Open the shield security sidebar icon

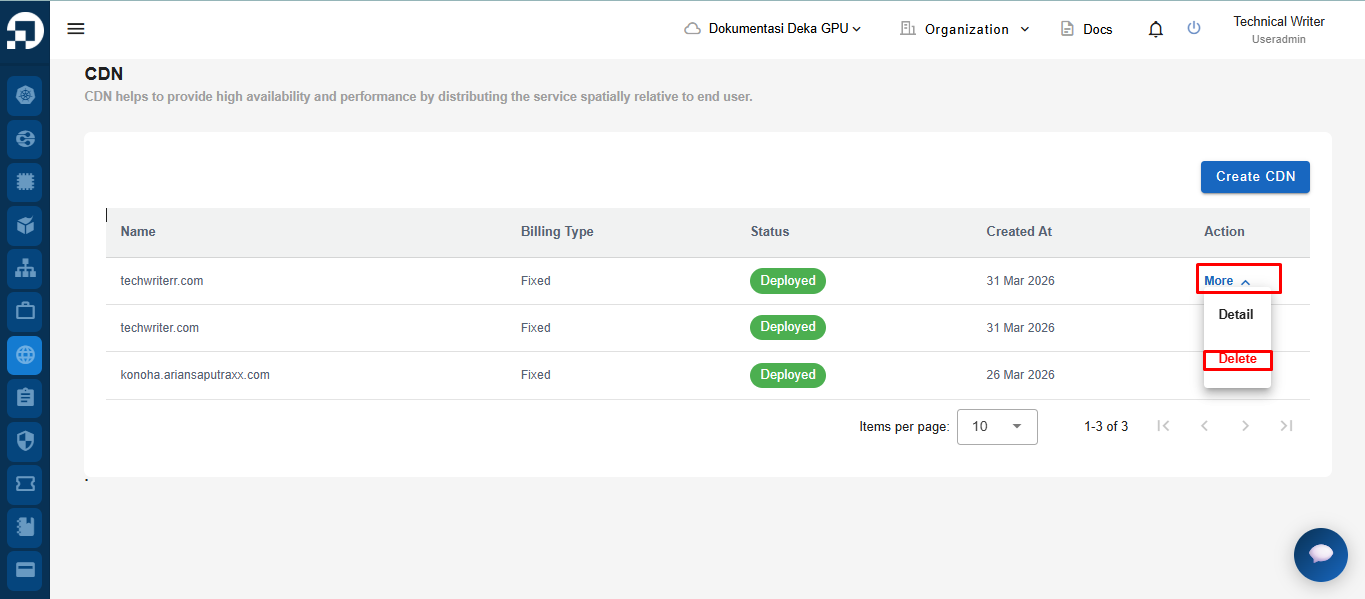(25, 440)
